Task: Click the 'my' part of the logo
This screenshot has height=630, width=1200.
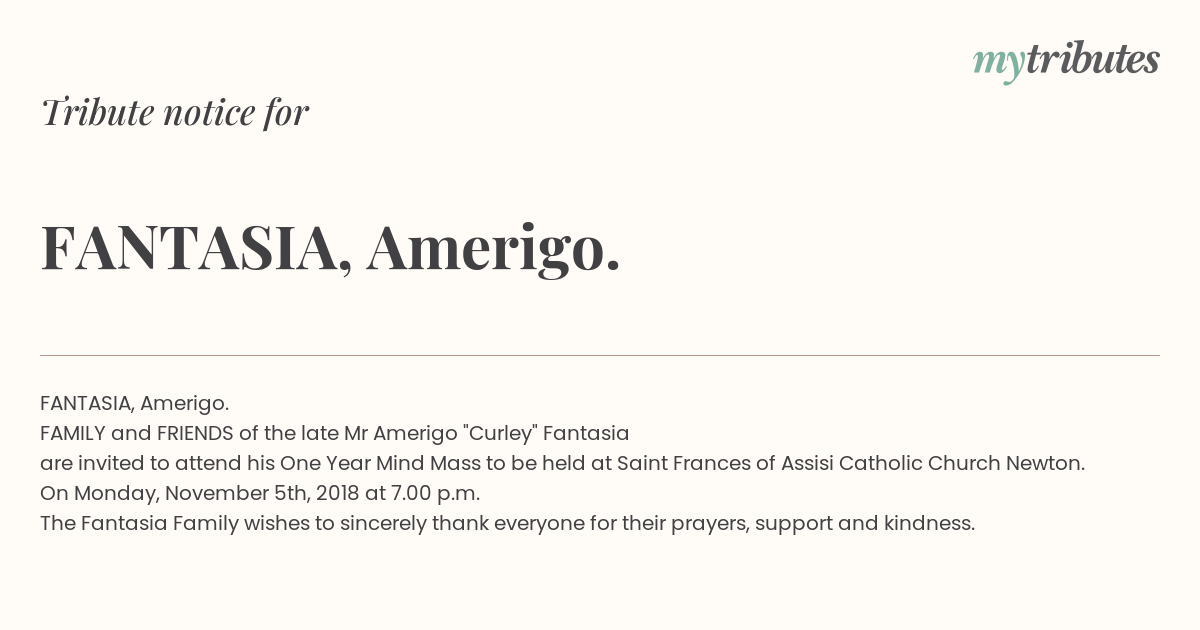Action: [x=999, y=63]
